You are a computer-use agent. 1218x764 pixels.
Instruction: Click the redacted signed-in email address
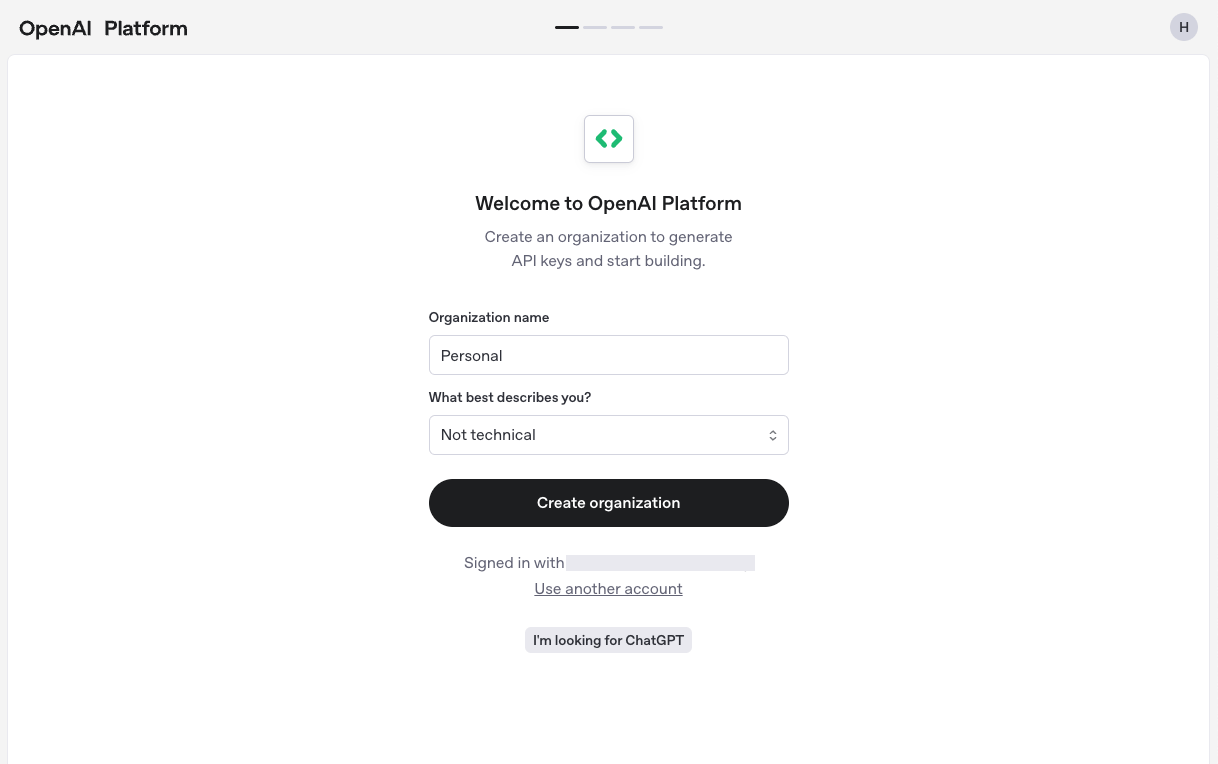pos(660,563)
